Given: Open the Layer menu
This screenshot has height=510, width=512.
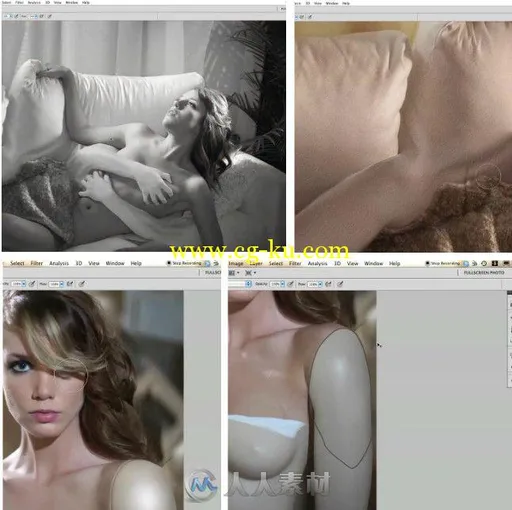Looking at the screenshot, I should click(x=256, y=263).
